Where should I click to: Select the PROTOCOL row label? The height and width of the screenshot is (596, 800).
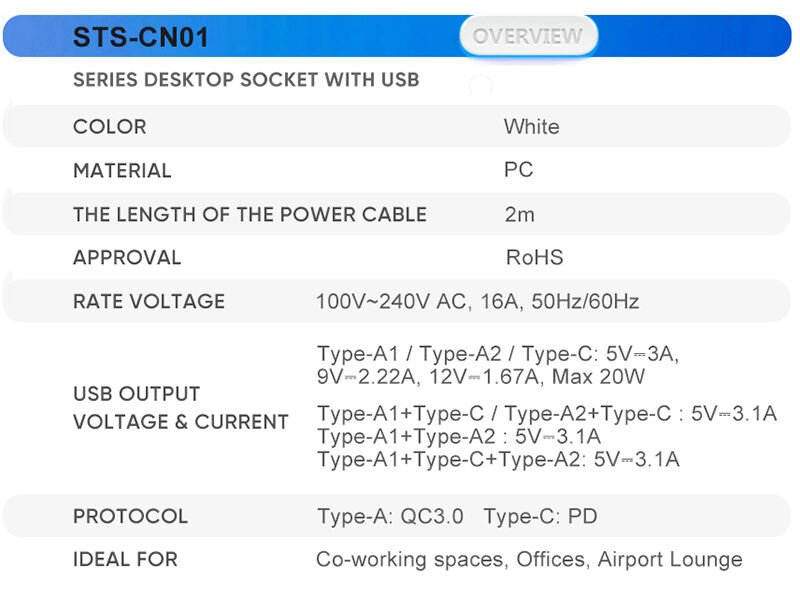(x=131, y=516)
